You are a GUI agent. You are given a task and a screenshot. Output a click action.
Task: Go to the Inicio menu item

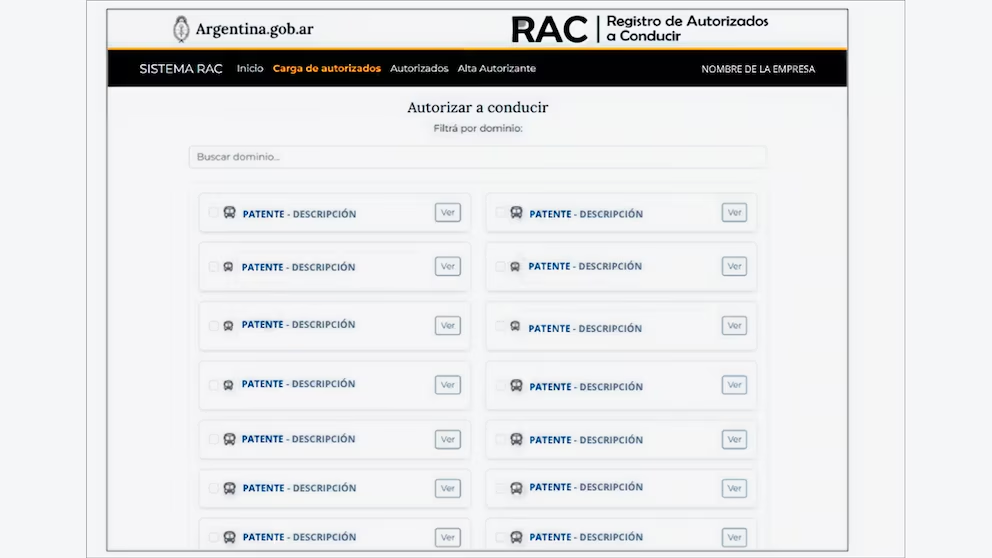tap(250, 69)
